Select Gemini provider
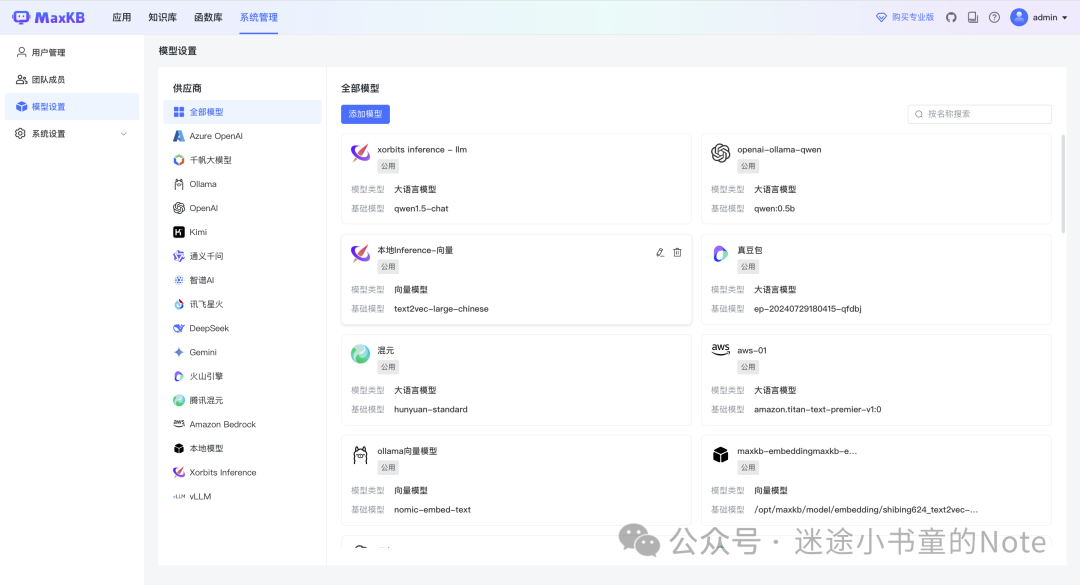The image size is (1080, 585). tap(242, 352)
